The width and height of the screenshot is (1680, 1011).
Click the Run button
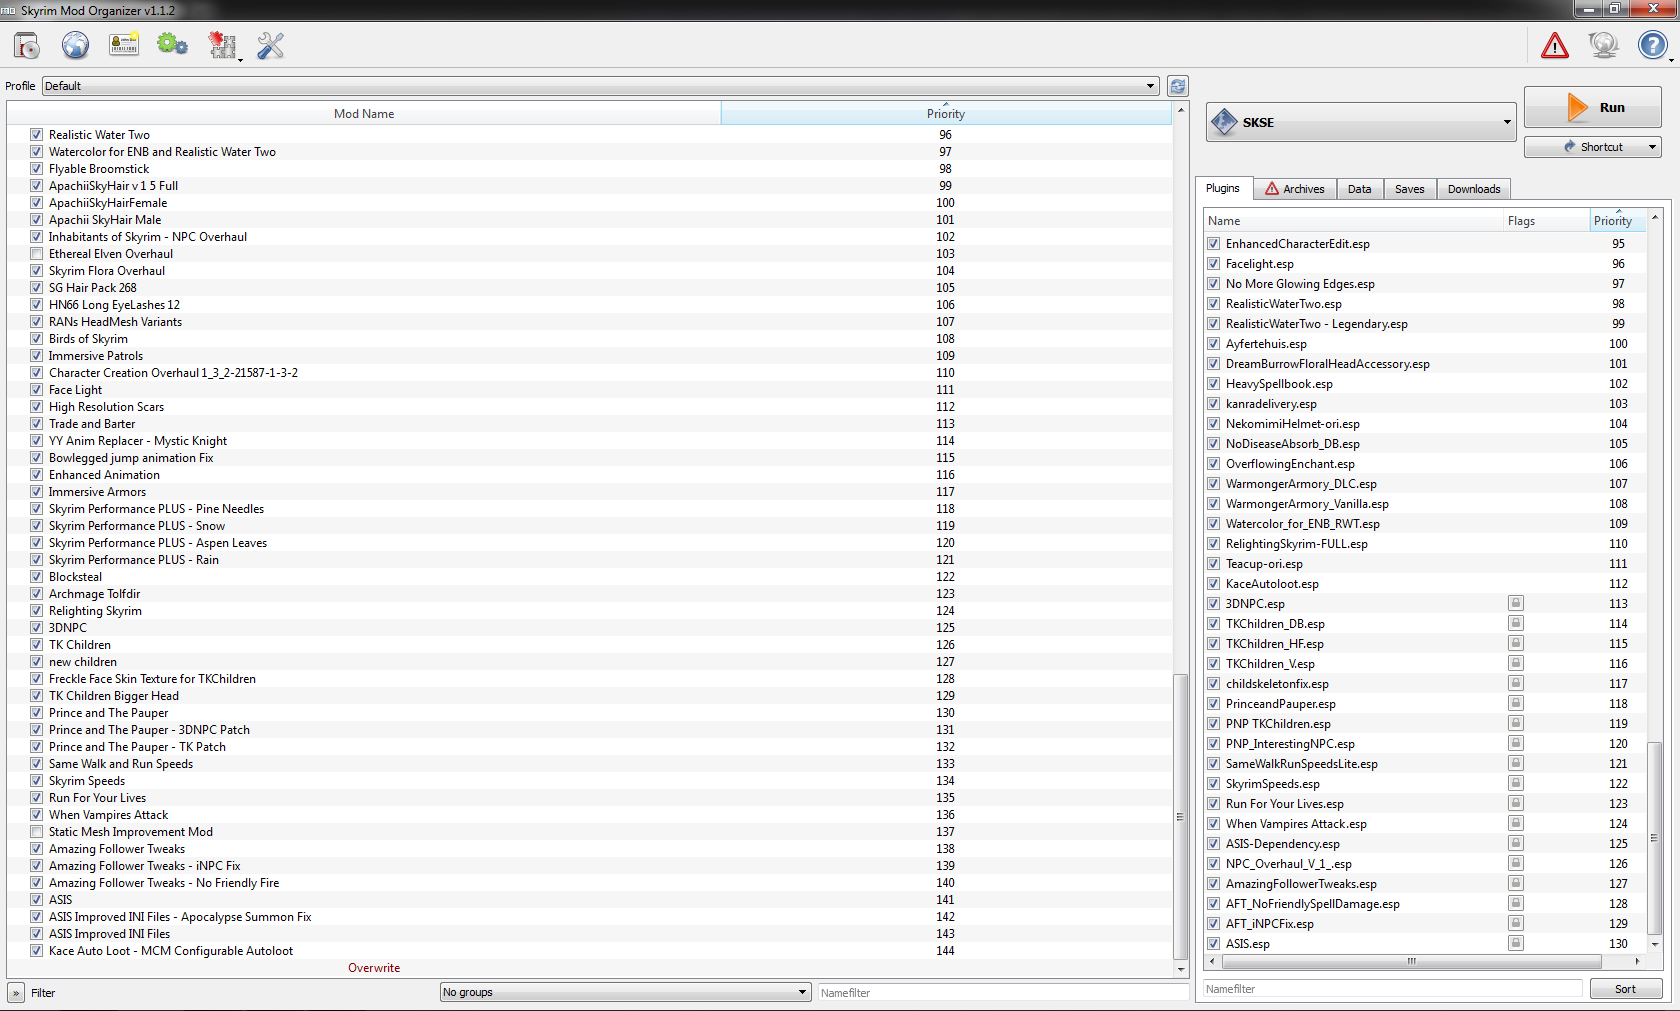[1593, 107]
